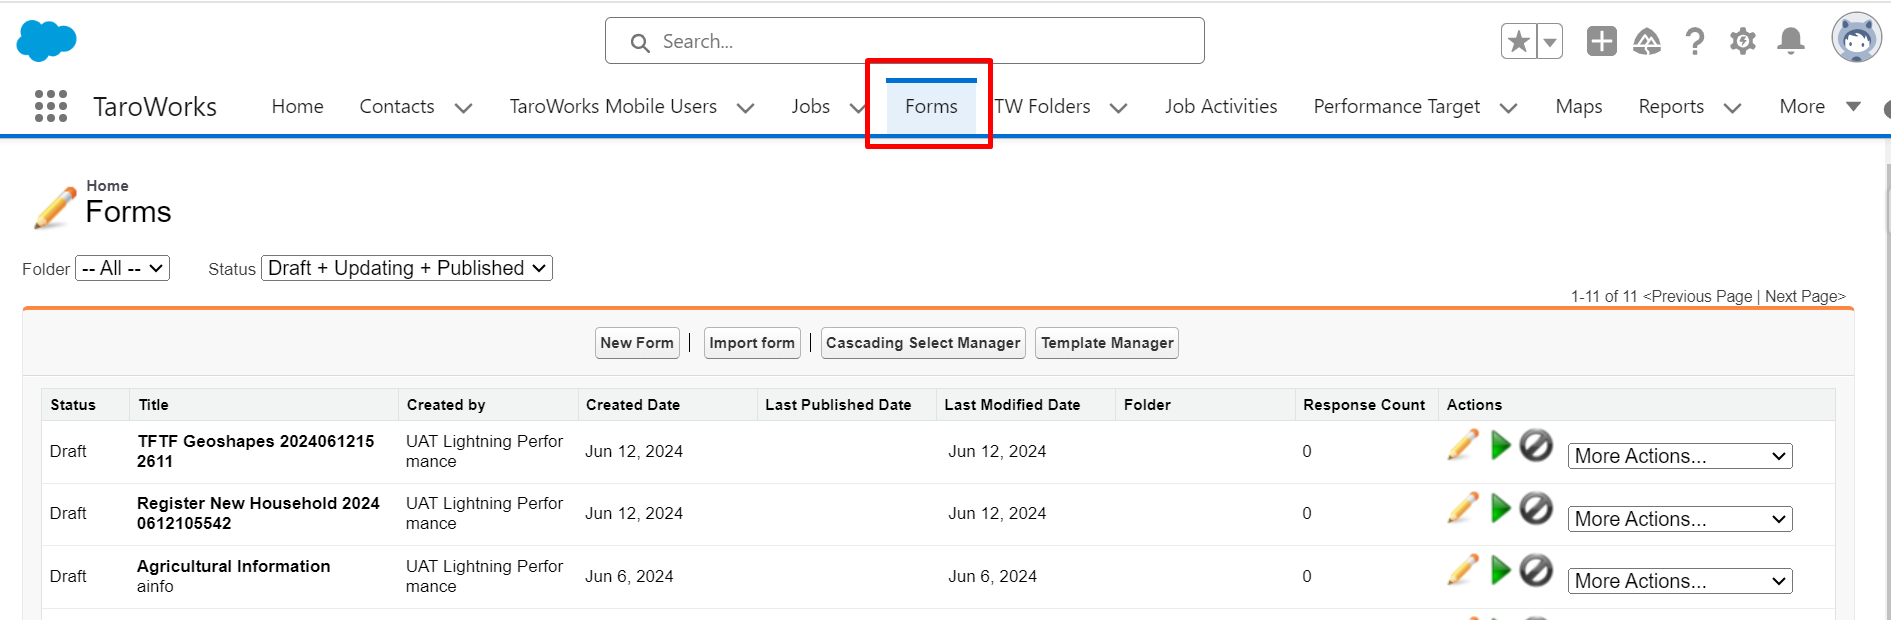The height and width of the screenshot is (620, 1891).
Task: Open the Notifications bell
Action: pyautogui.click(x=1790, y=42)
